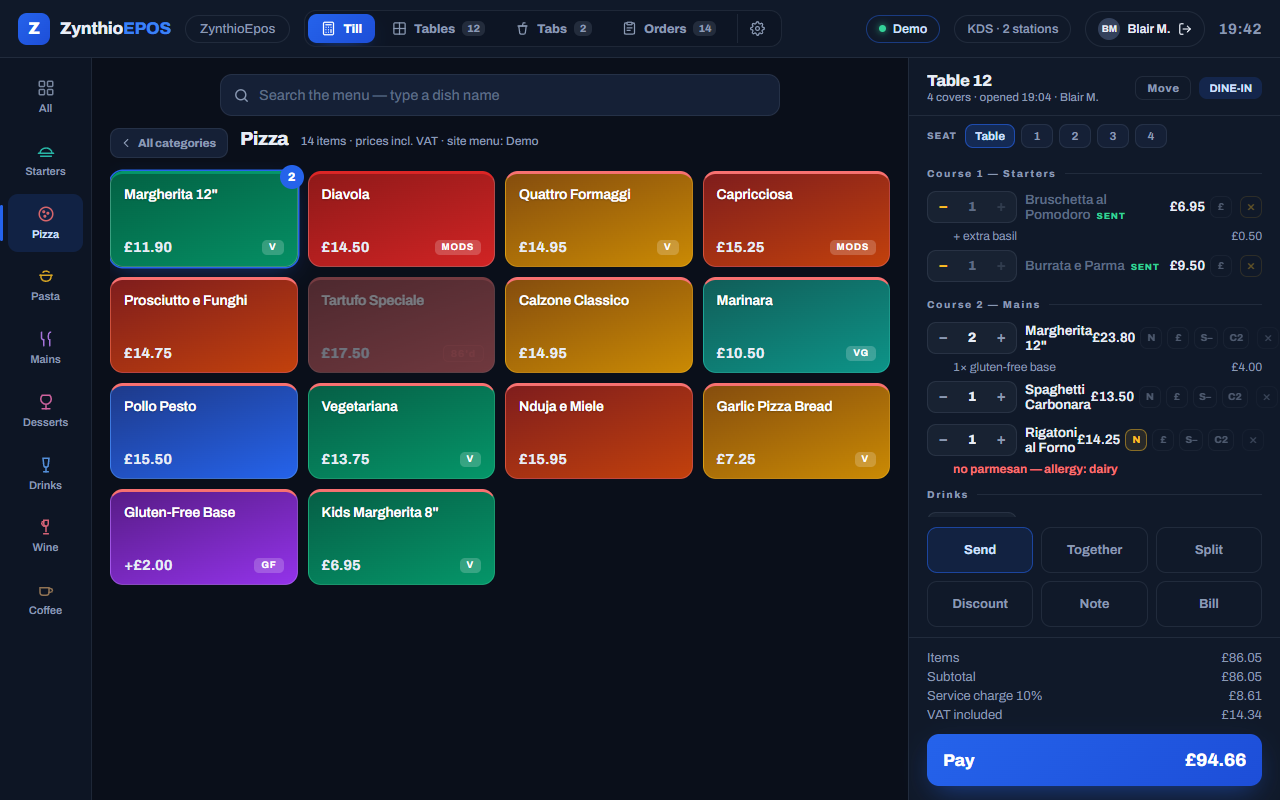Viewport: 1280px width, 800px height.
Task: Select the Drinks category icon
Action: coord(45,474)
